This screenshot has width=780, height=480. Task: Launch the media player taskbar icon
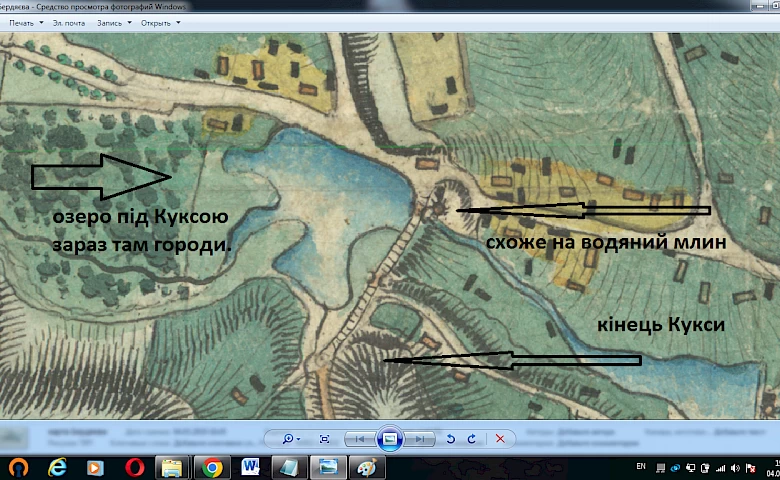pyautogui.click(x=95, y=468)
